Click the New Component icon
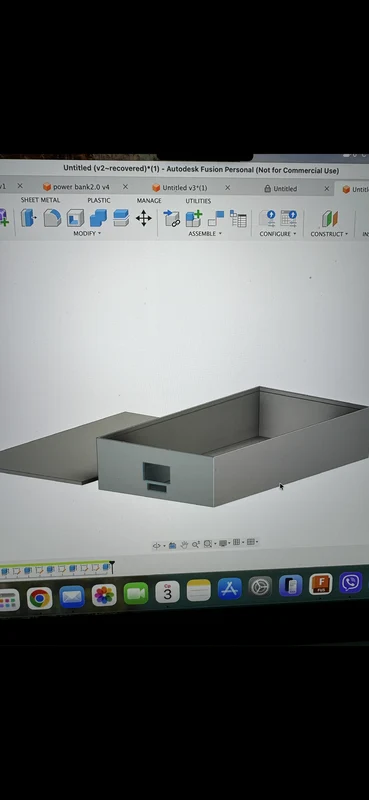Screen dimensions: 369x800 coord(194,218)
